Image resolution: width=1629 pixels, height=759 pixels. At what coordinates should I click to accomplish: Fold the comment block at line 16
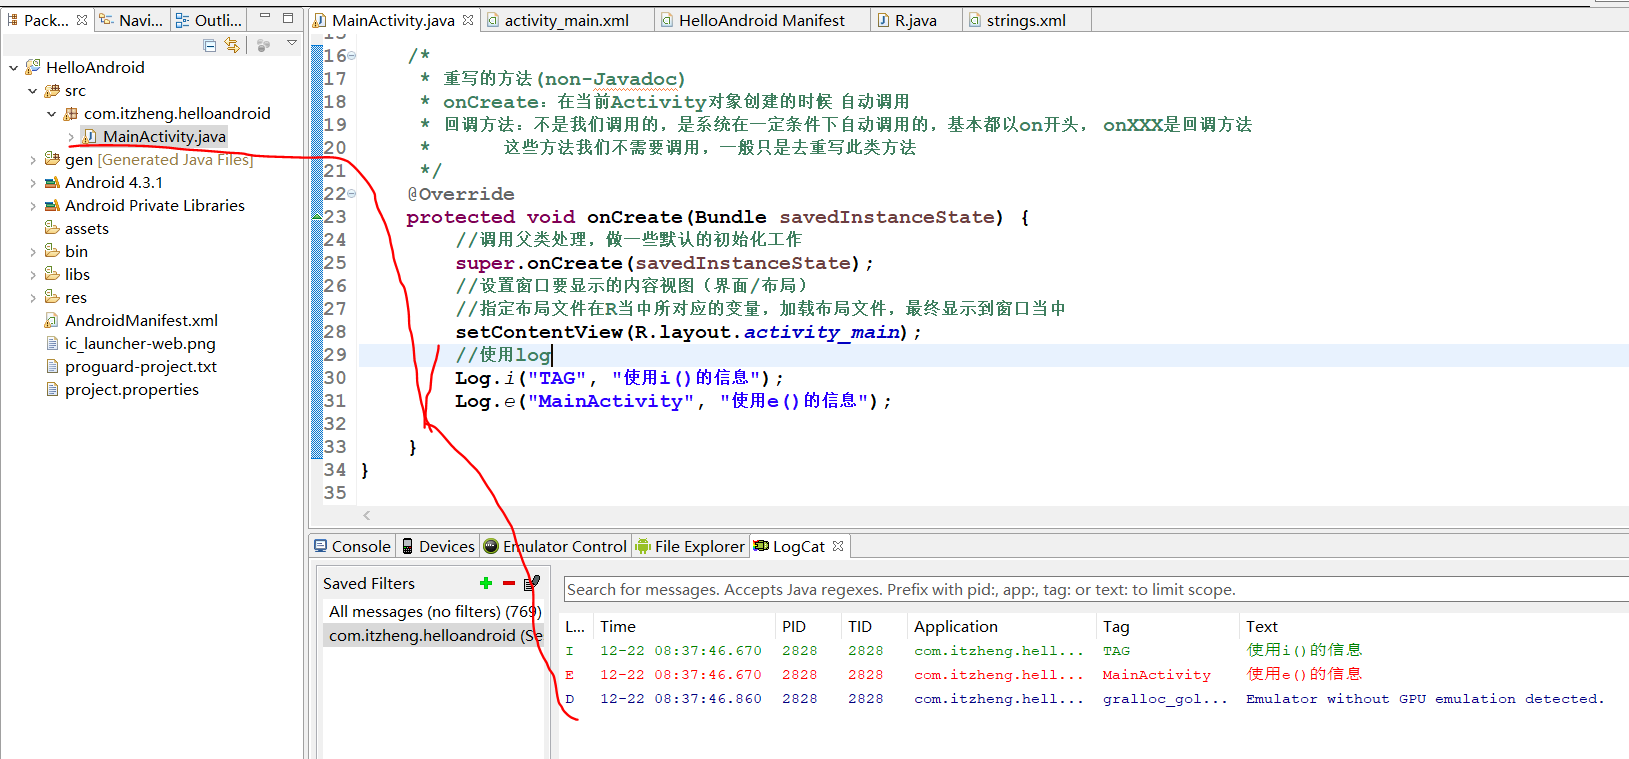(351, 56)
